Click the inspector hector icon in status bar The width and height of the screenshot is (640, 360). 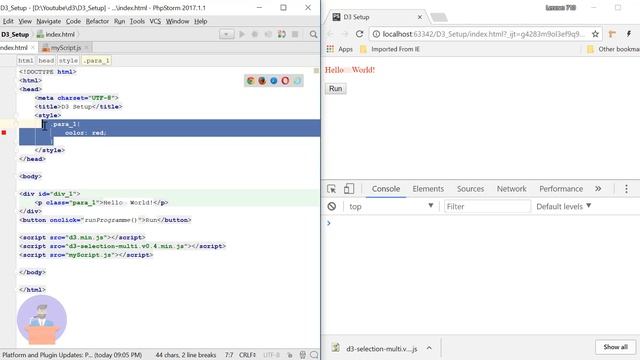(x=302, y=355)
